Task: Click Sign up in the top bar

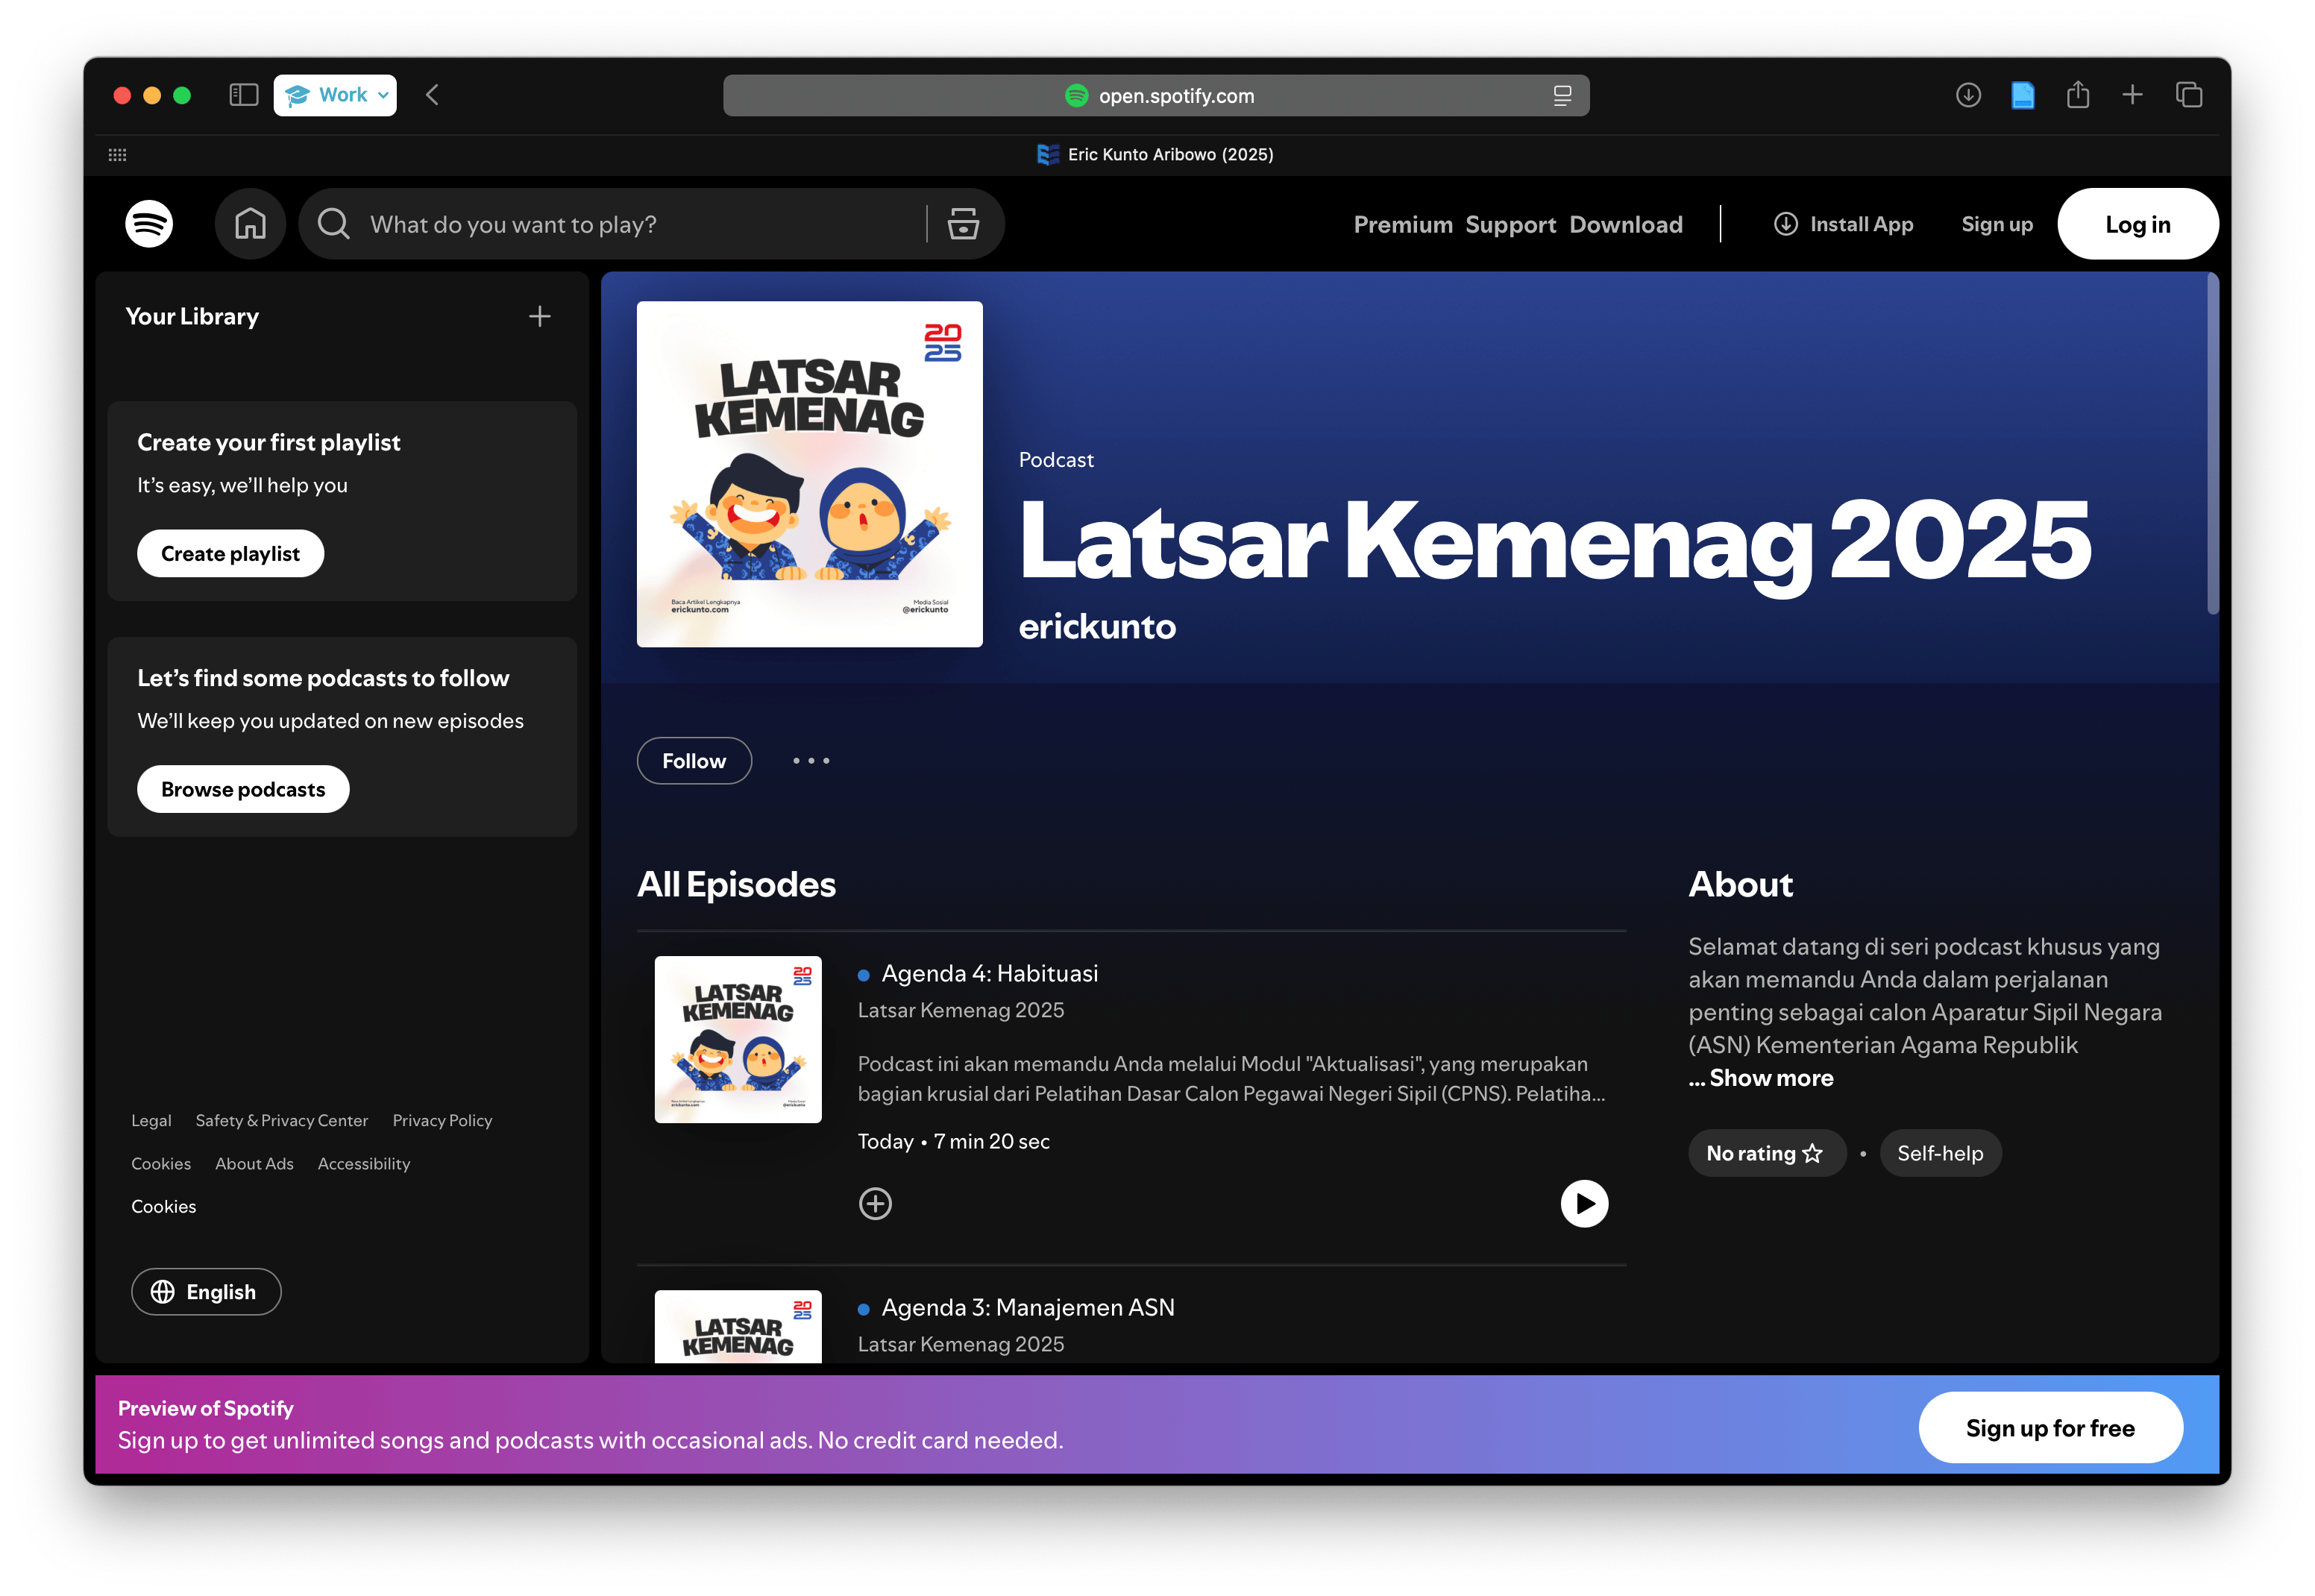Action: (1996, 224)
